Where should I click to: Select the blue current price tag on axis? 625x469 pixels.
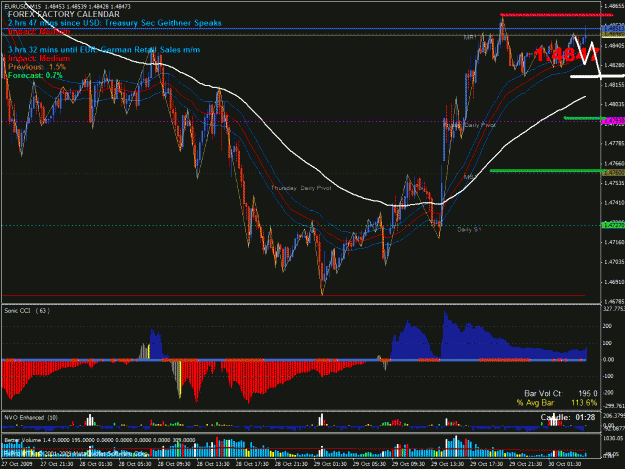click(613, 29)
